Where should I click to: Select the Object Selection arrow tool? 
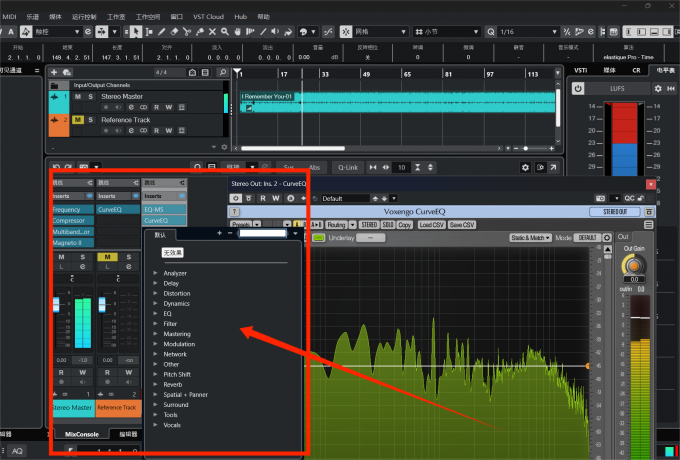pos(136,32)
